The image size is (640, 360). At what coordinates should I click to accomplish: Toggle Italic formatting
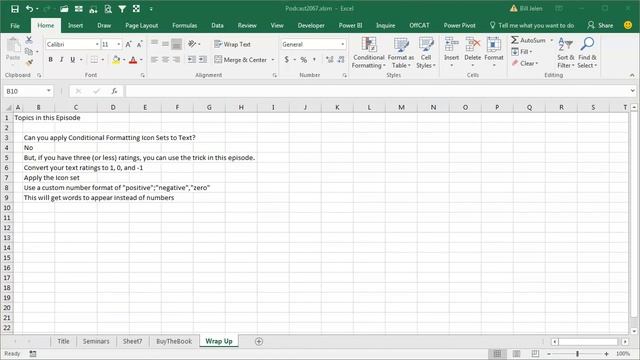[x=62, y=60]
